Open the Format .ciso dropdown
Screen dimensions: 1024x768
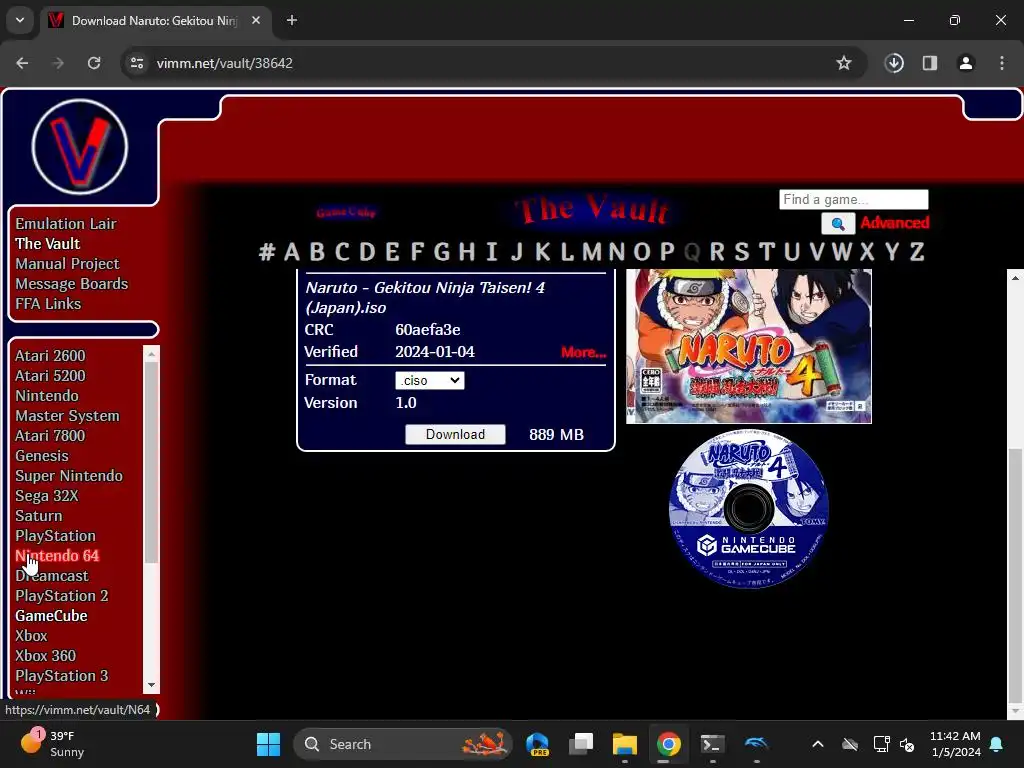pyautogui.click(x=430, y=380)
